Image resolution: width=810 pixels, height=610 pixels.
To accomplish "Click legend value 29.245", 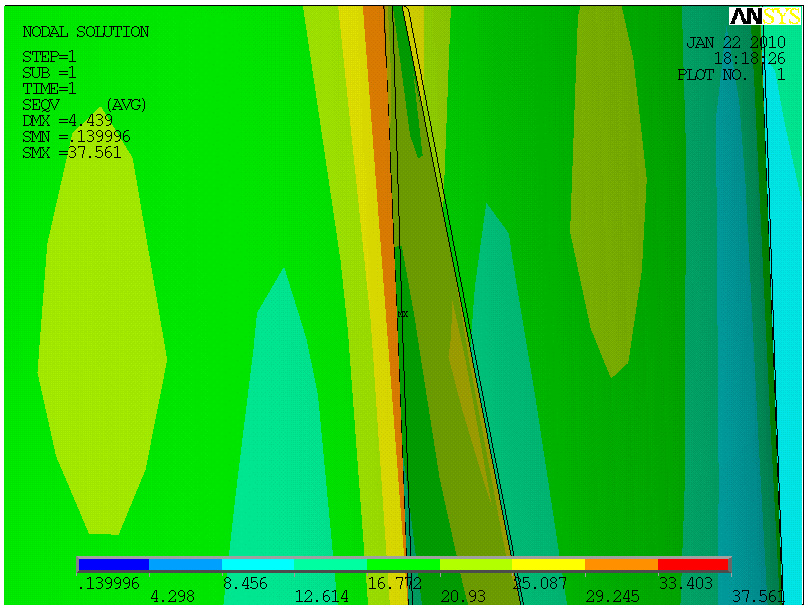I will pos(613,597).
